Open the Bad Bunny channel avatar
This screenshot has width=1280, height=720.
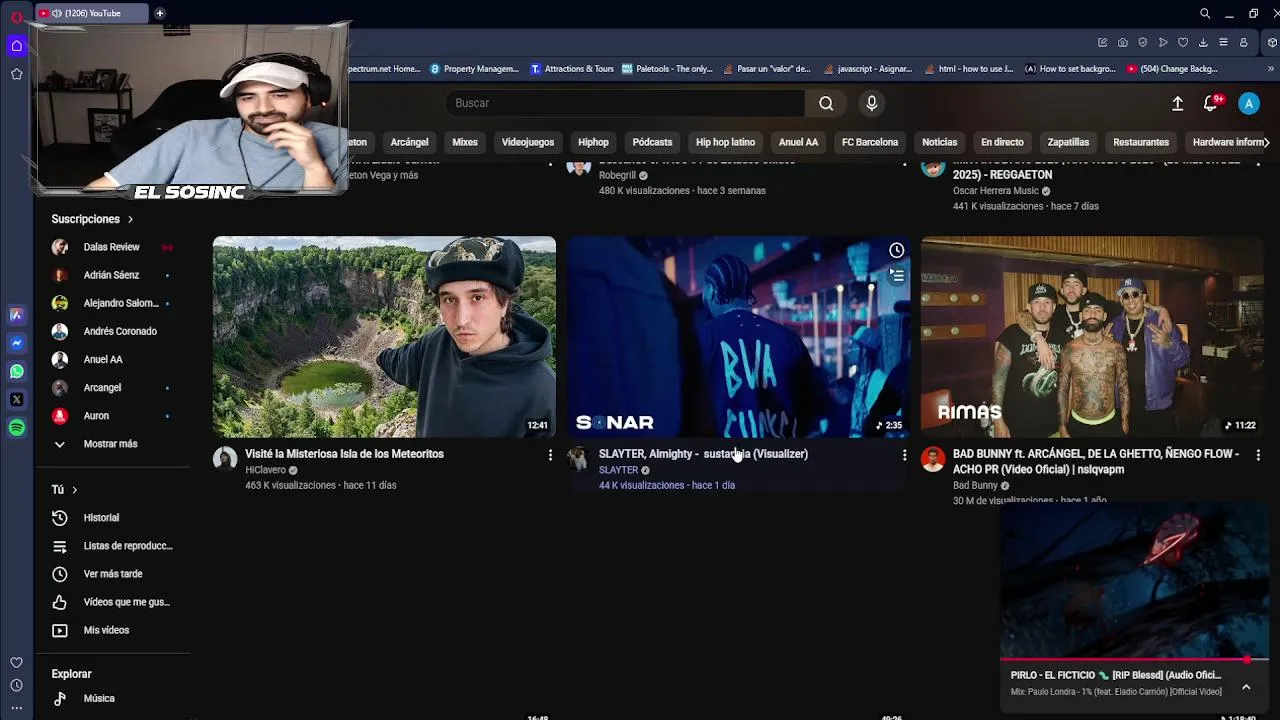[933, 459]
